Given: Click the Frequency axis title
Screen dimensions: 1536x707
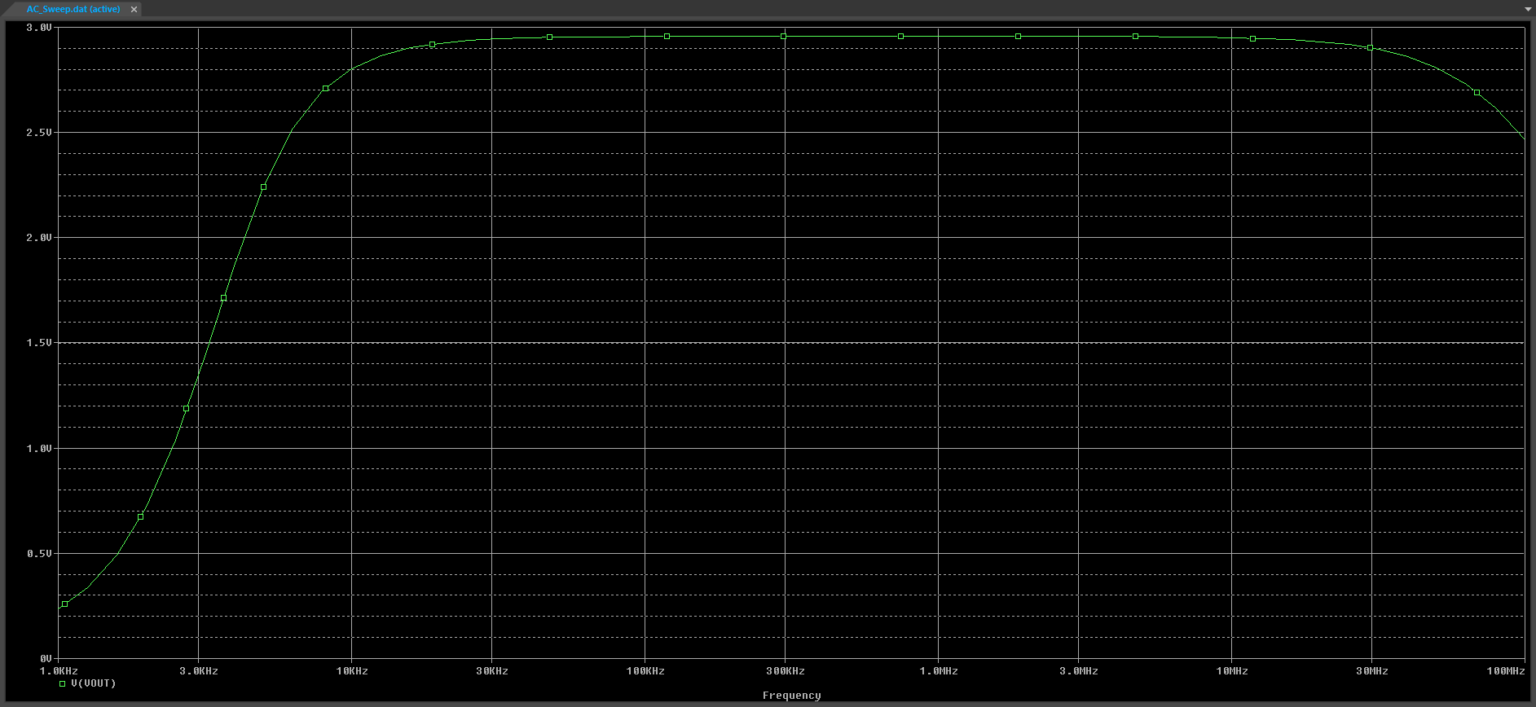Looking at the screenshot, I should (x=791, y=695).
